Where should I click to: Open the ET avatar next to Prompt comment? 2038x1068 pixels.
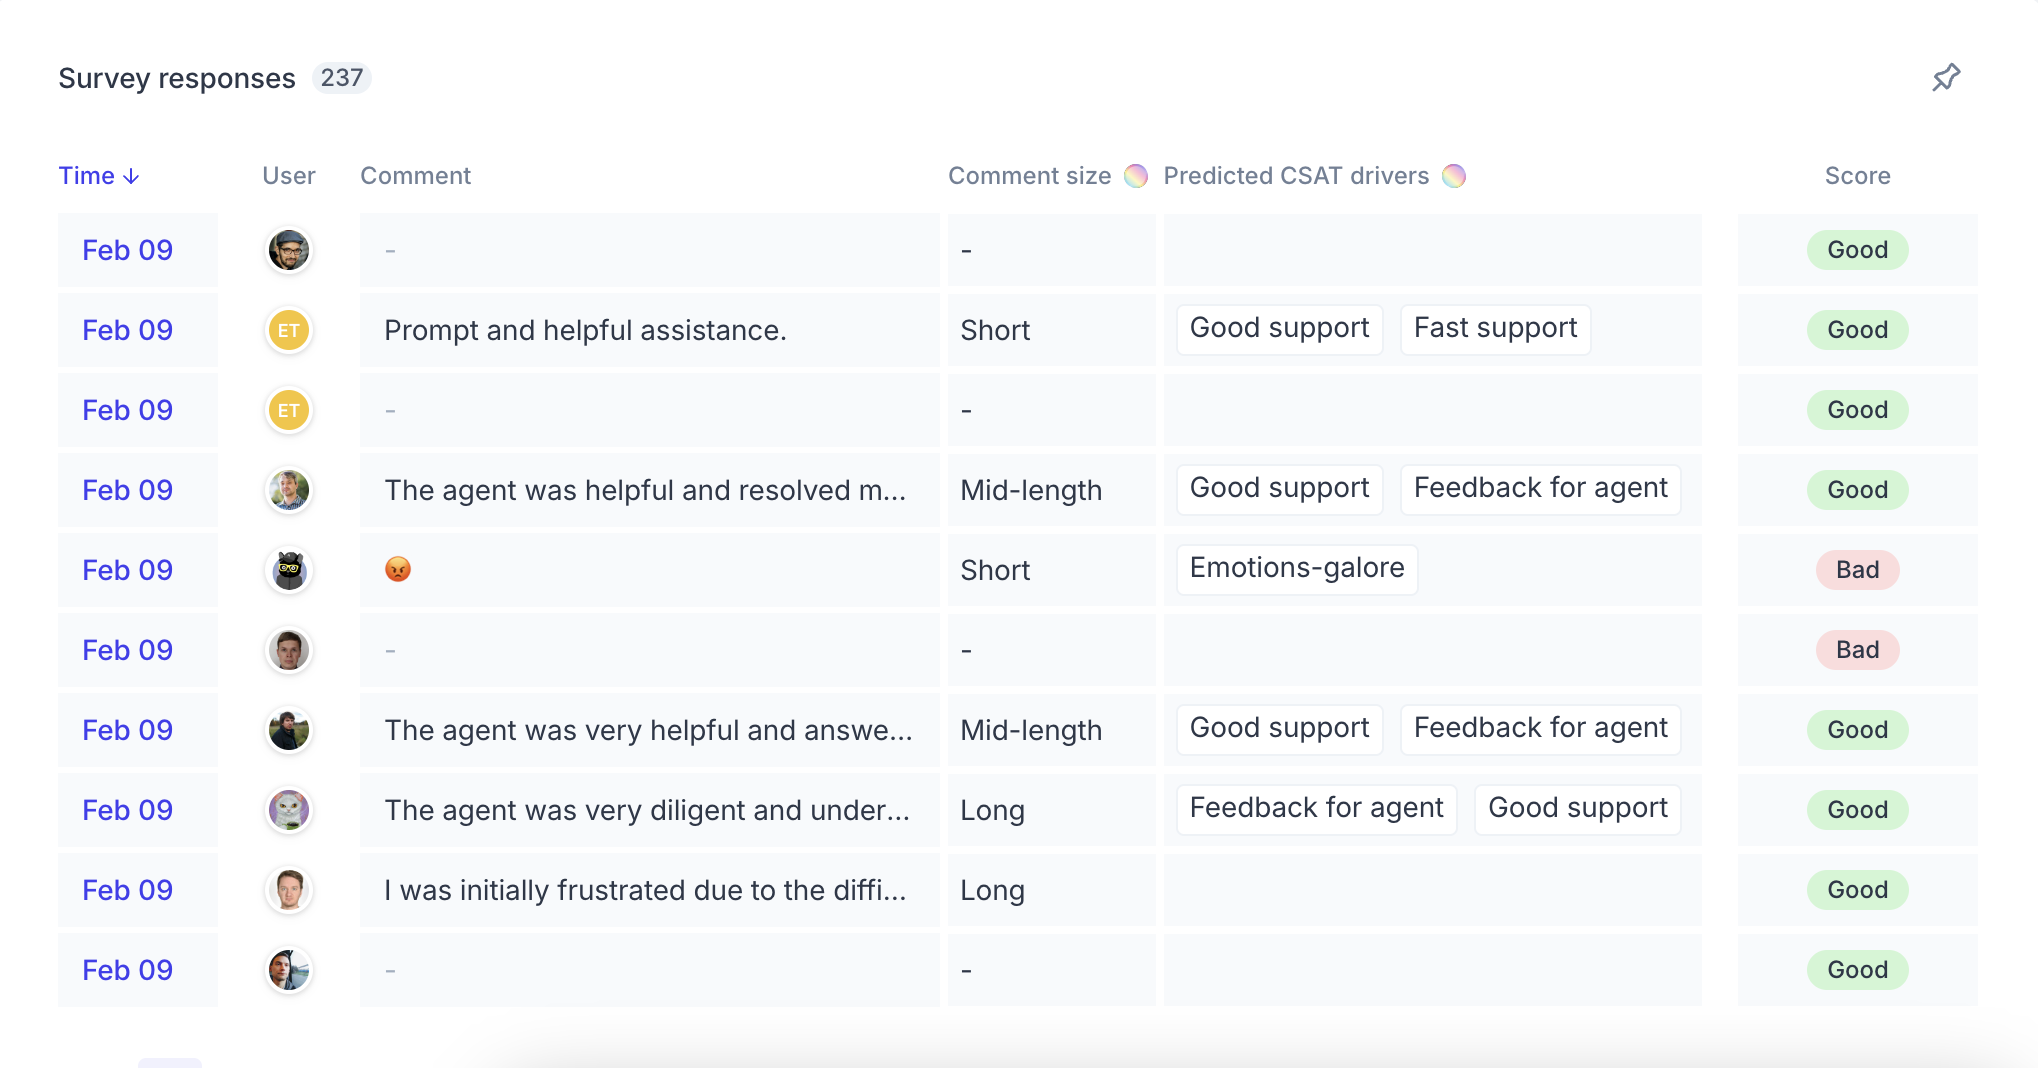coord(289,330)
